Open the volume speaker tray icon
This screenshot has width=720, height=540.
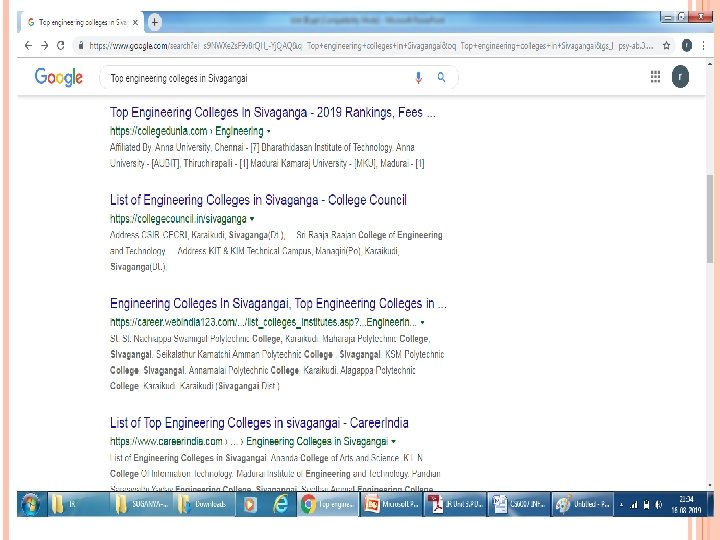coord(659,505)
